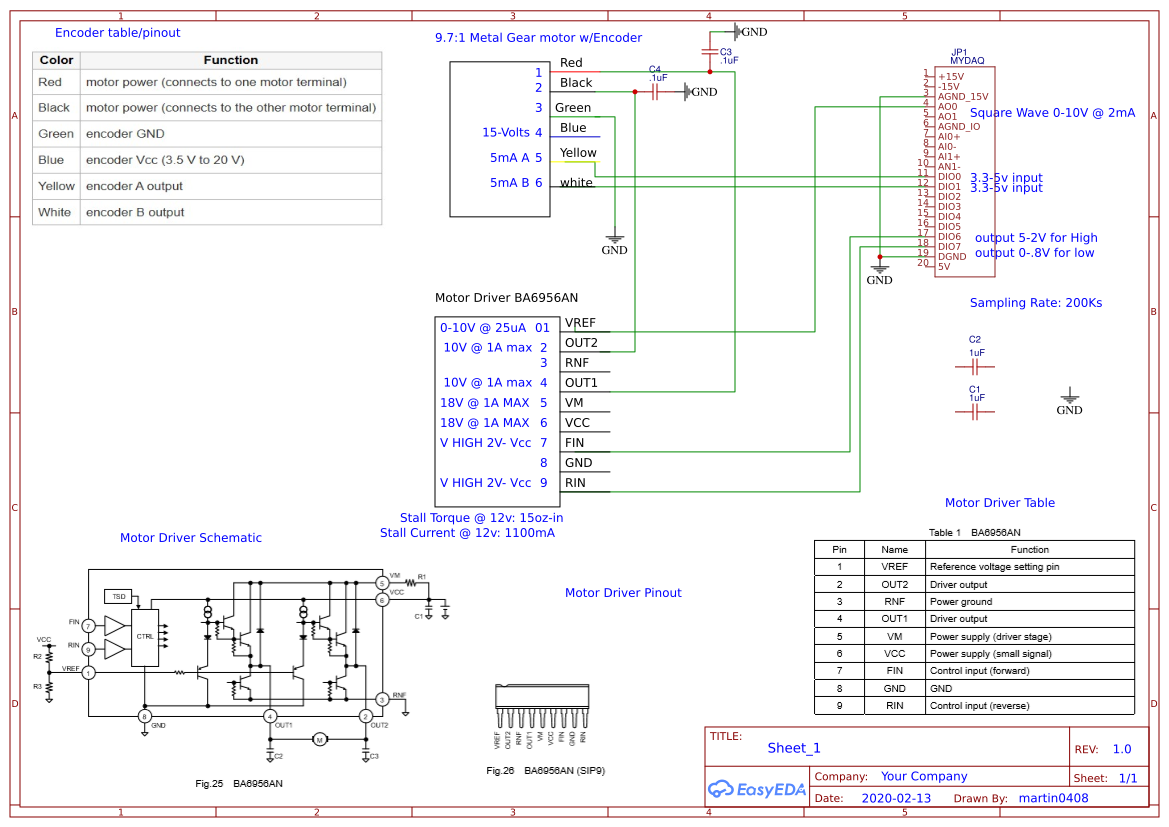
Task: Select the C4 .1uF capacitor symbol
Action: [655, 91]
